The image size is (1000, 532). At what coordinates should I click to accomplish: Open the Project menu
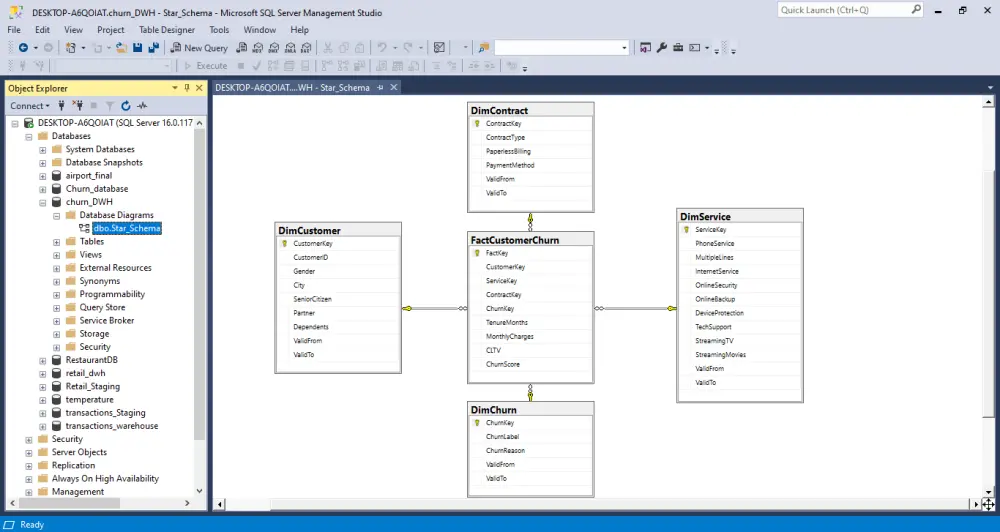click(110, 29)
